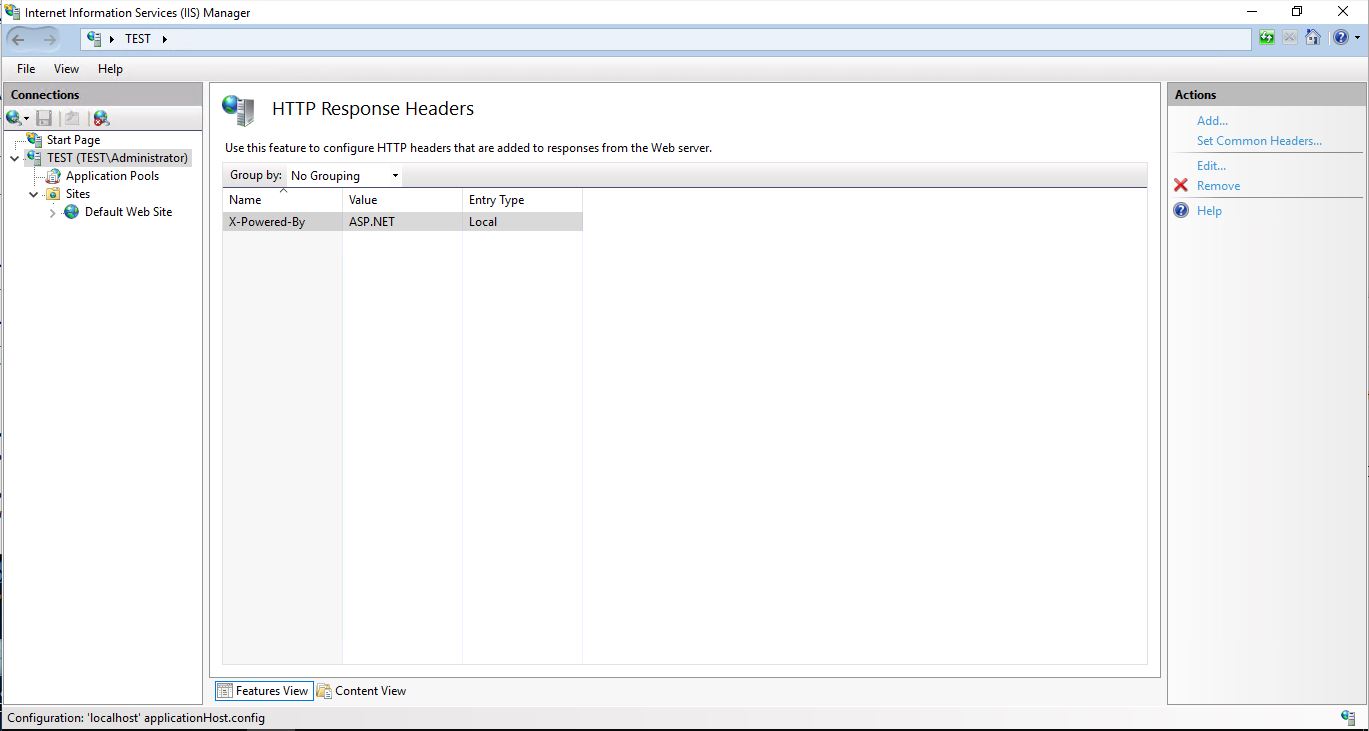Open the Create New Connection globe icon
Viewport: 1369px width, 731px height.
[12, 117]
